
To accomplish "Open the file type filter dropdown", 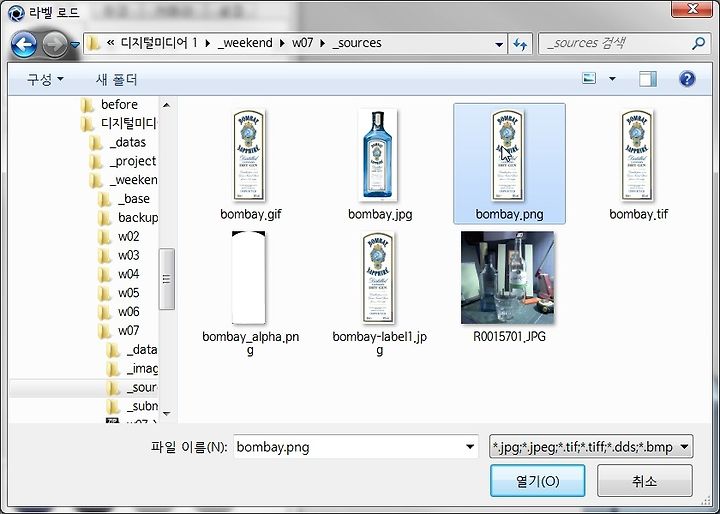I will [x=591, y=447].
